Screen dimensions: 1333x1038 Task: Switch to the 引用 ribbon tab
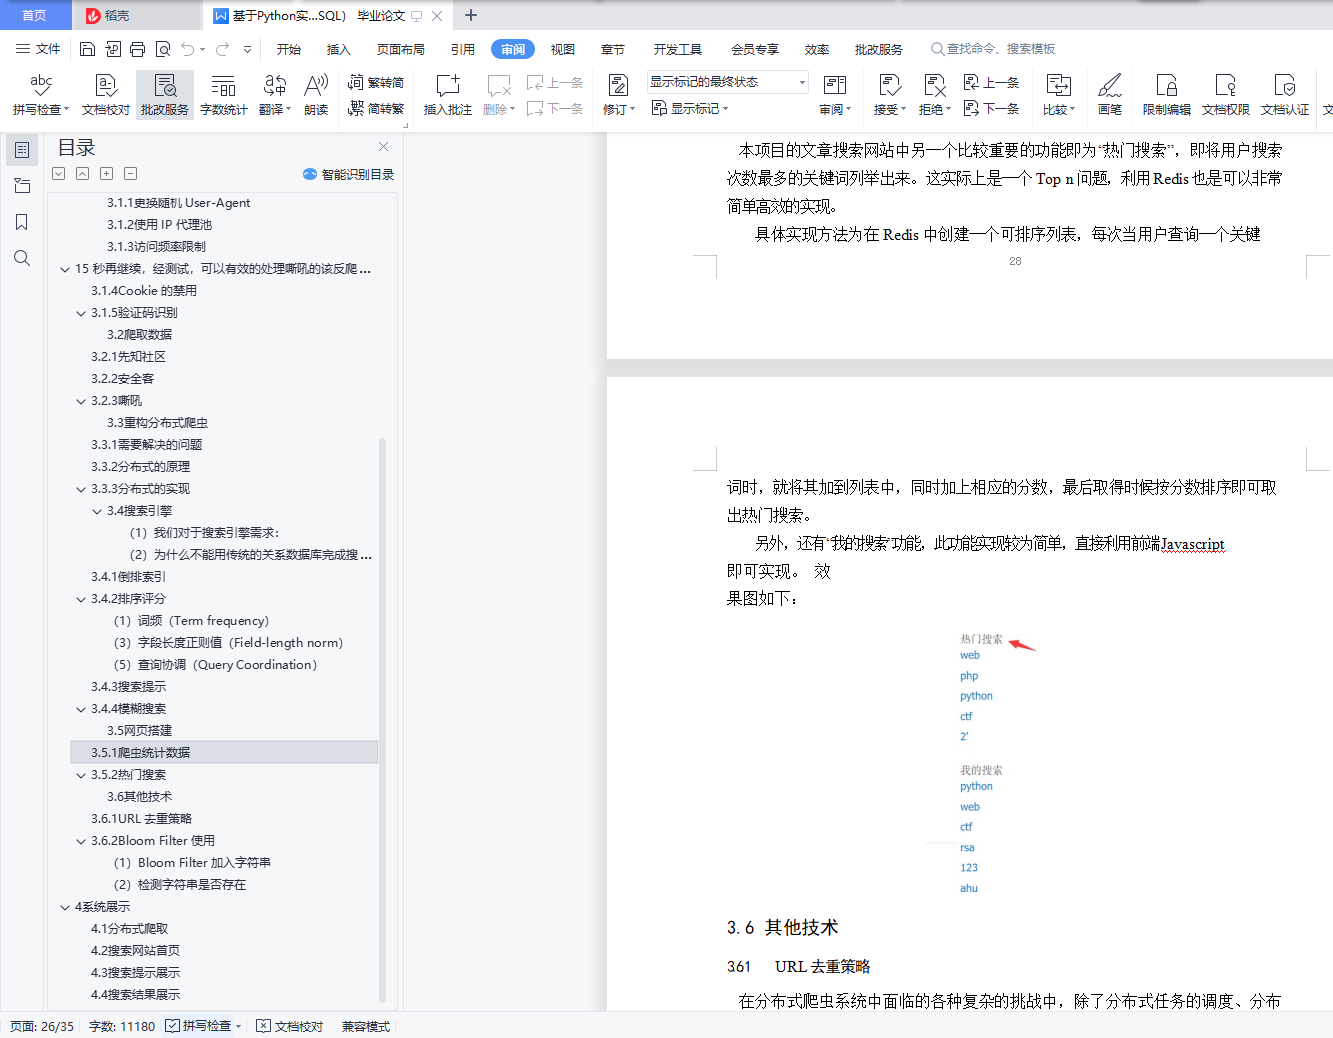[x=463, y=49]
